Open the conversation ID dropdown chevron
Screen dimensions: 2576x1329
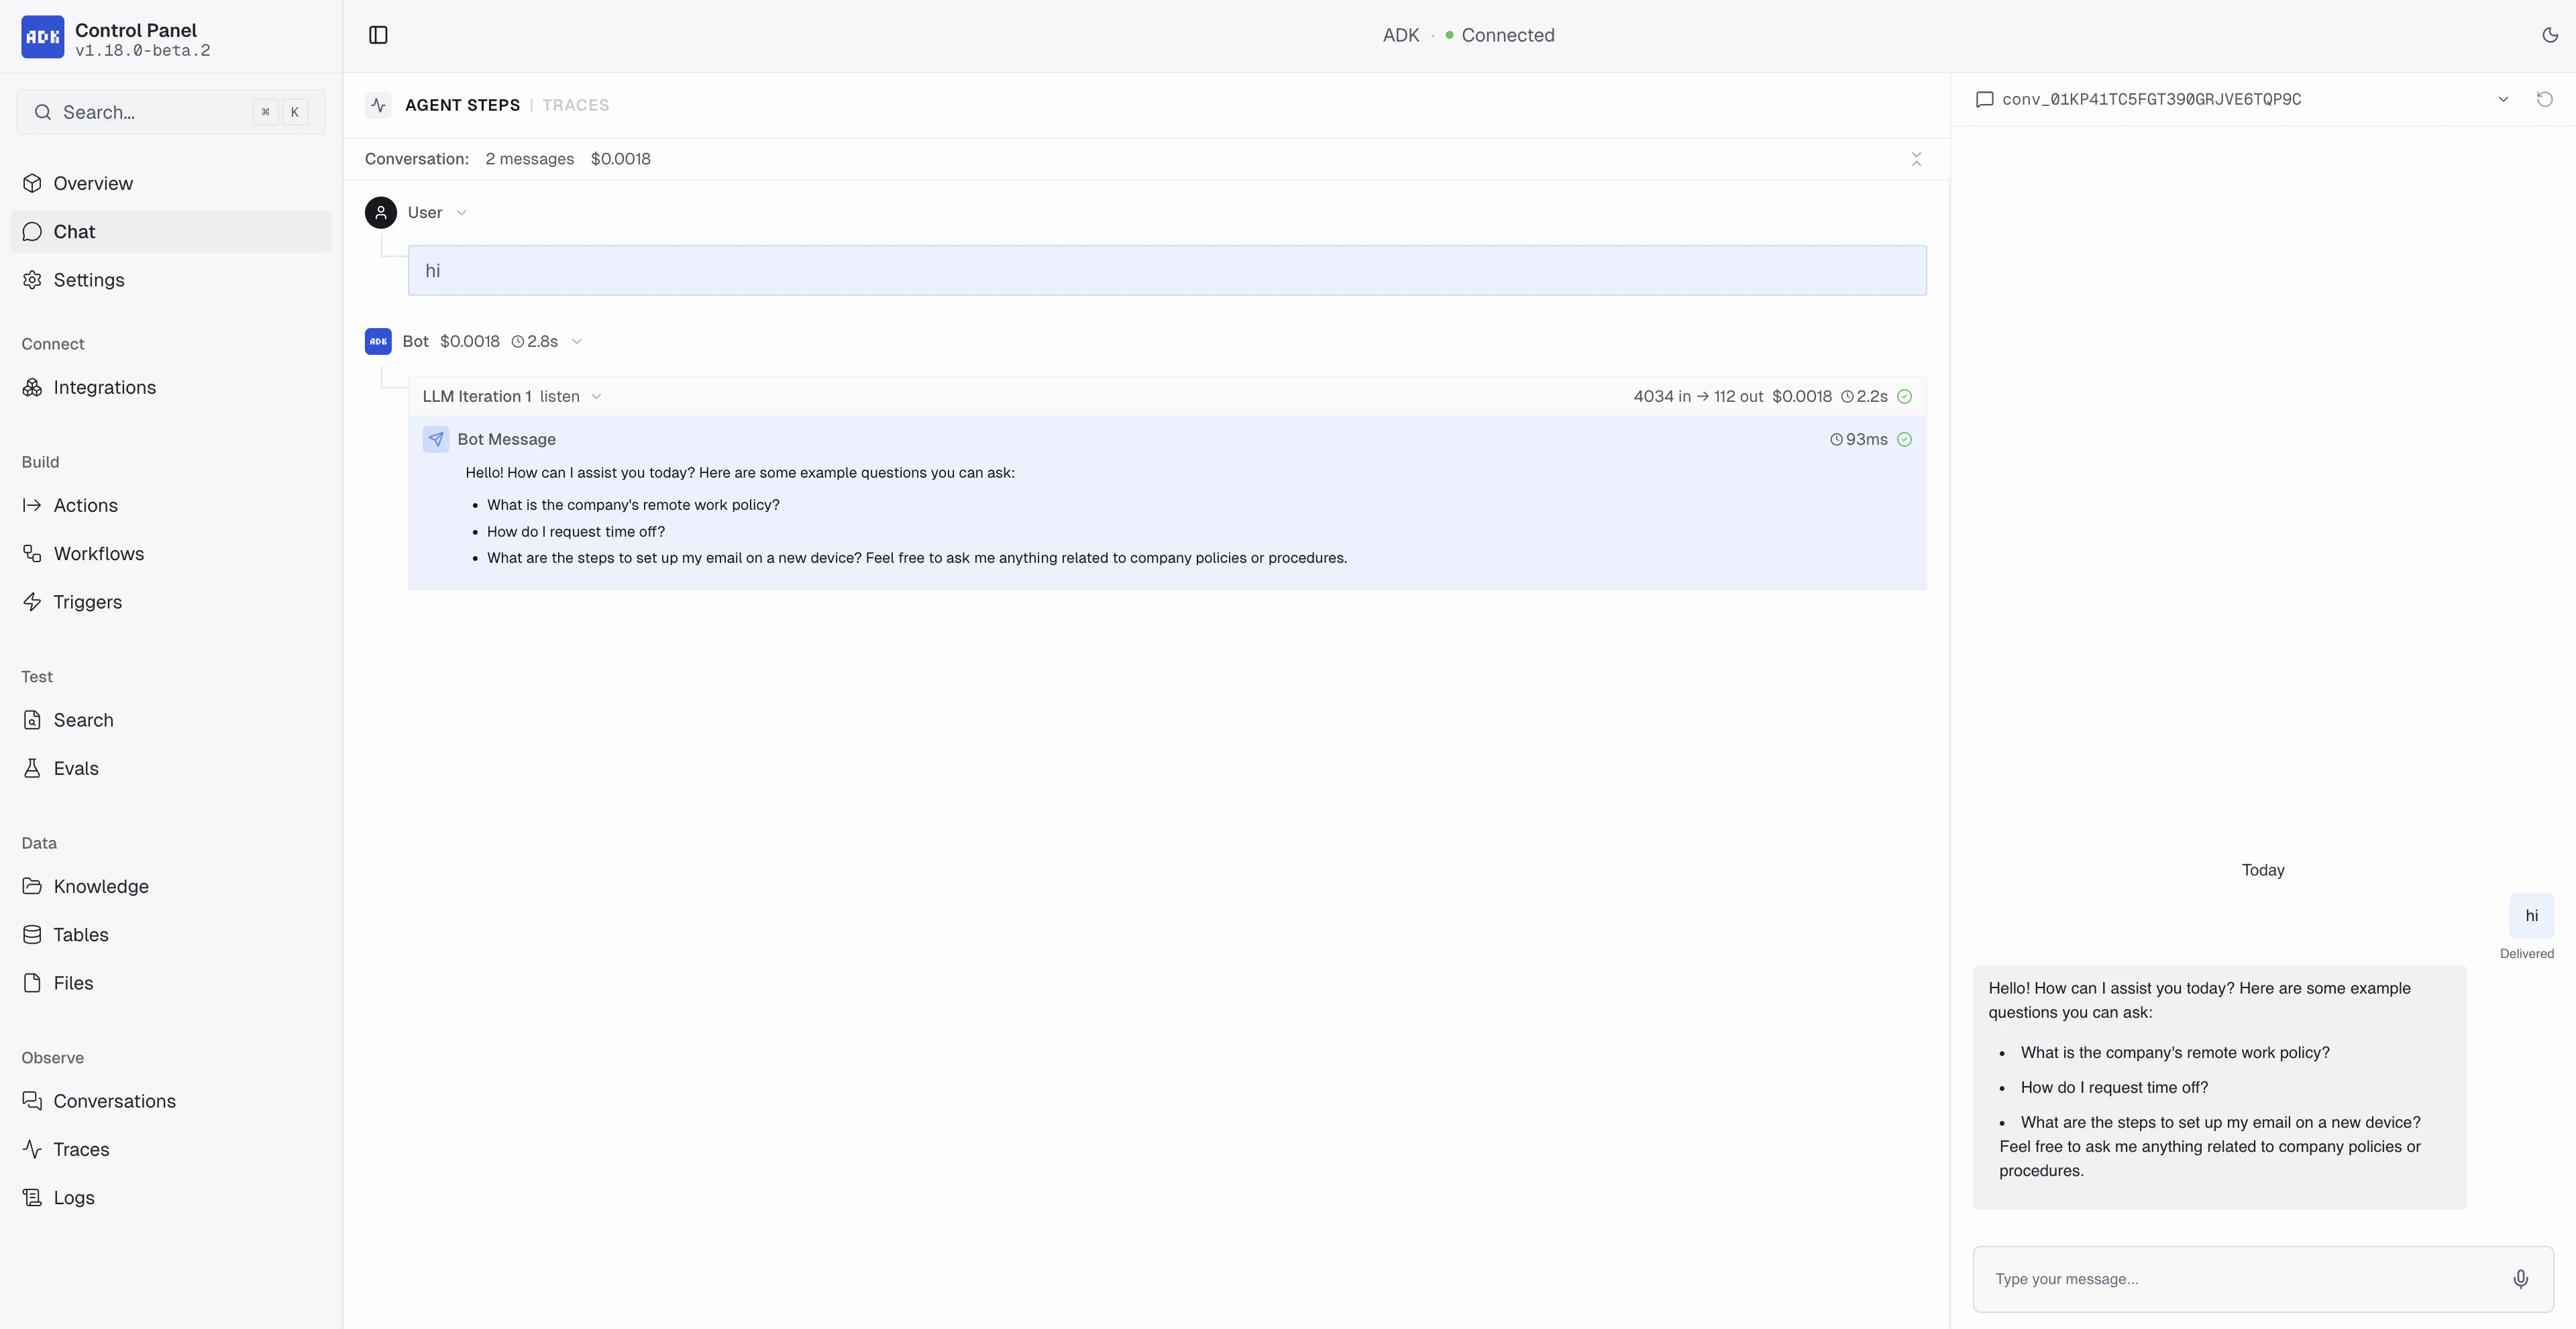[2503, 99]
